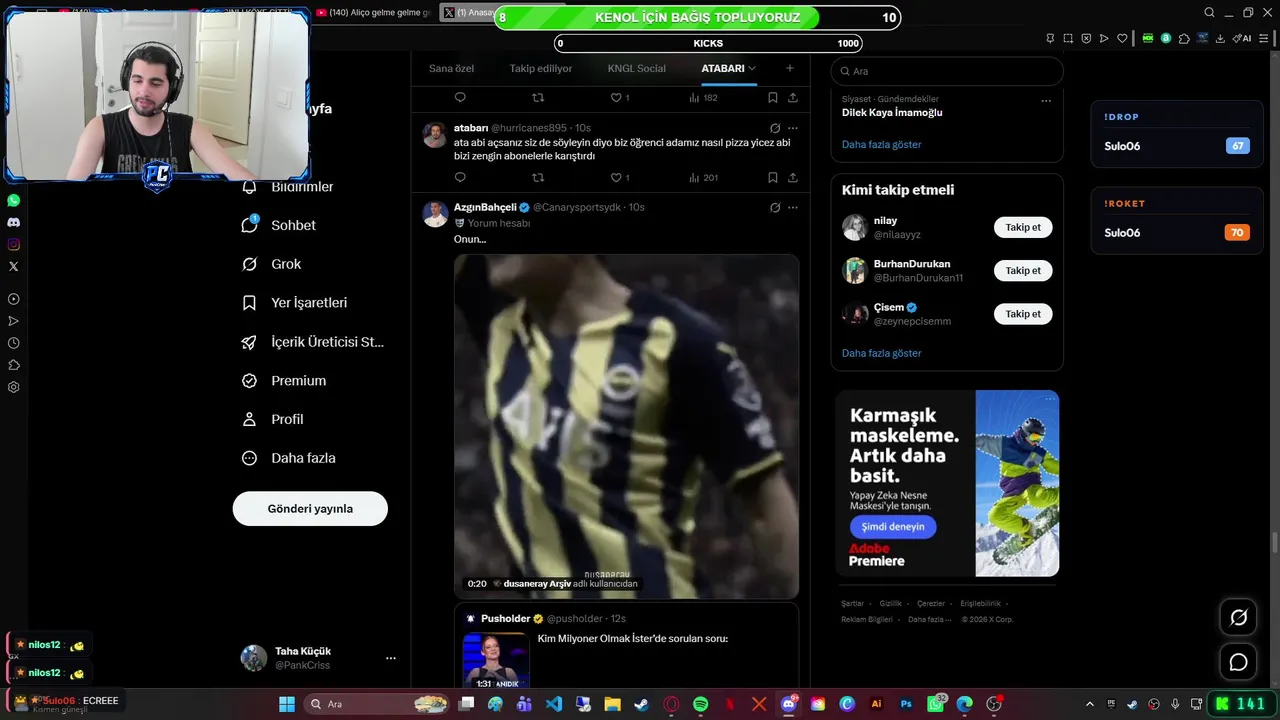Open the Gizlilik footer link

tap(891, 604)
